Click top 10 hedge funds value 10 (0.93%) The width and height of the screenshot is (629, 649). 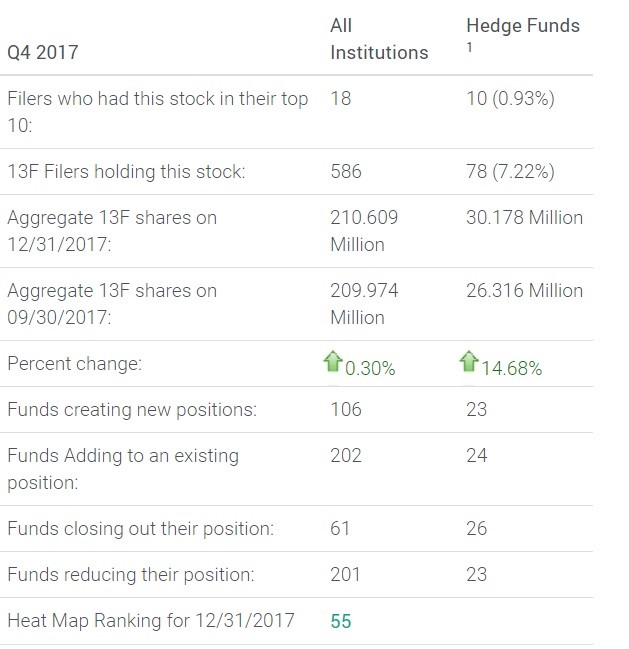511,99
